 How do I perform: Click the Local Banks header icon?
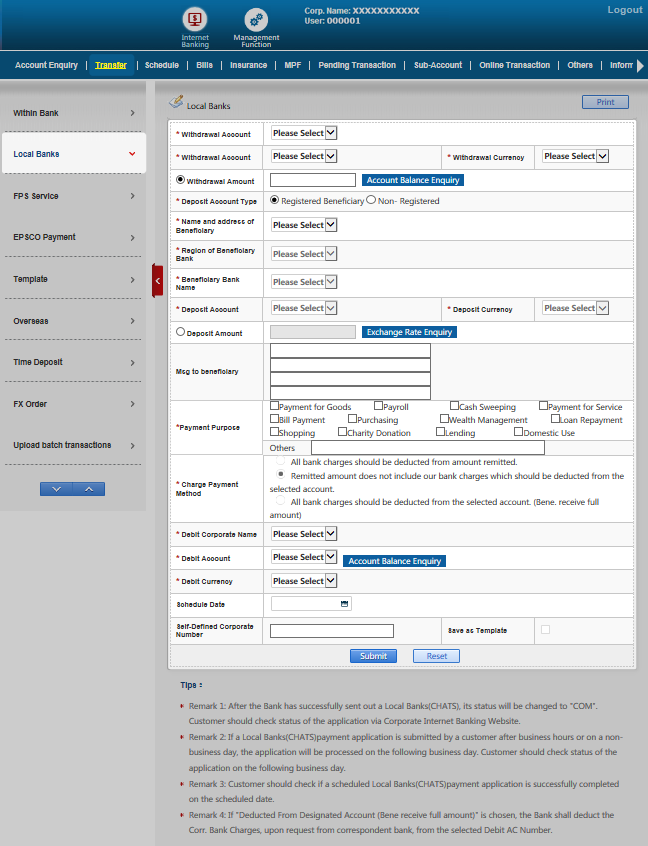tap(176, 102)
